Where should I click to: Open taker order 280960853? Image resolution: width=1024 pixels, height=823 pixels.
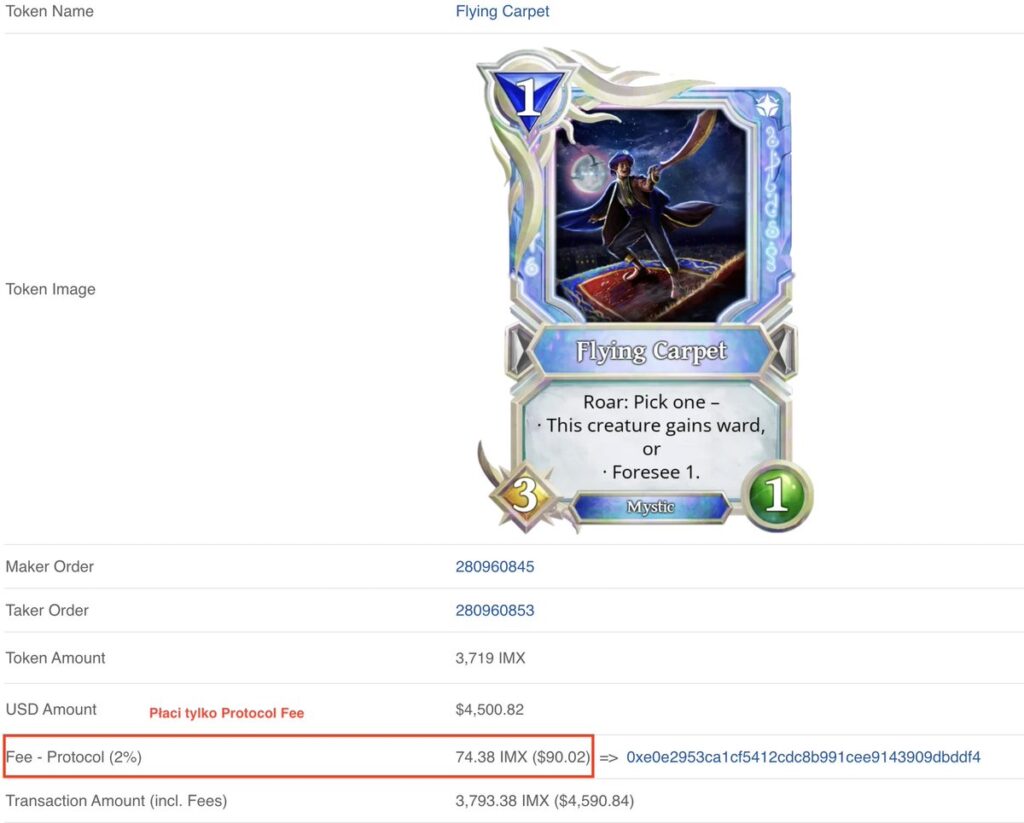pos(494,610)
